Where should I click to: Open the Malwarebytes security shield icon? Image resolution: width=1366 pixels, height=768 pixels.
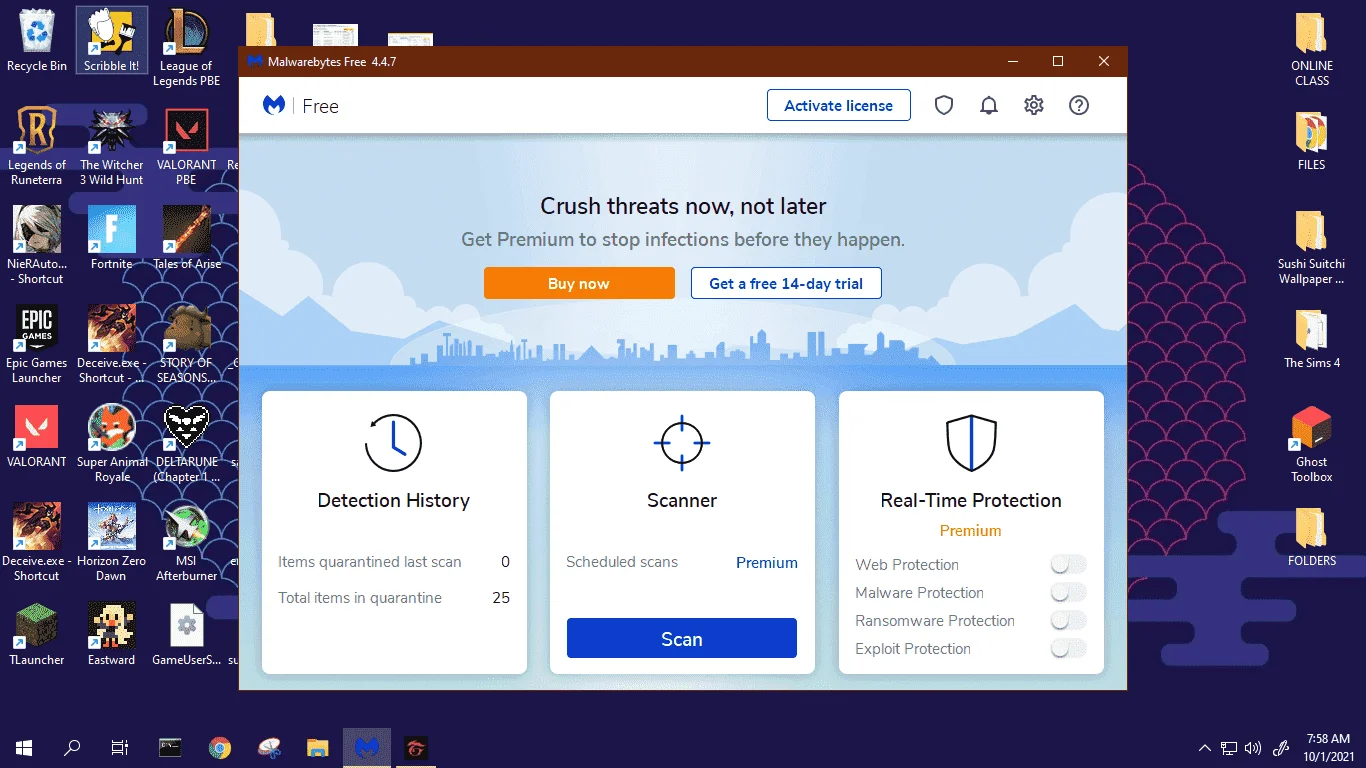(x=944, y=105)
